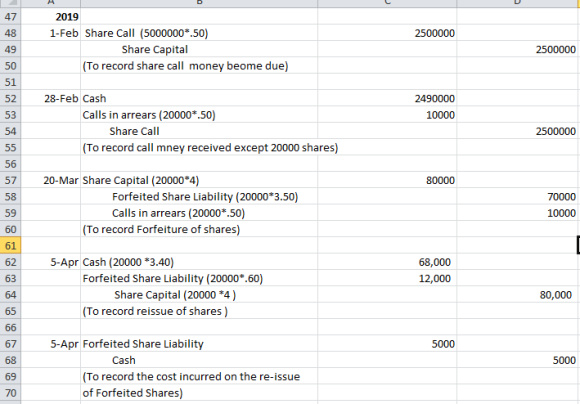580x404 pixels.
Task: Click the 20-Mar date cell
Action: (x=51, y=180)
